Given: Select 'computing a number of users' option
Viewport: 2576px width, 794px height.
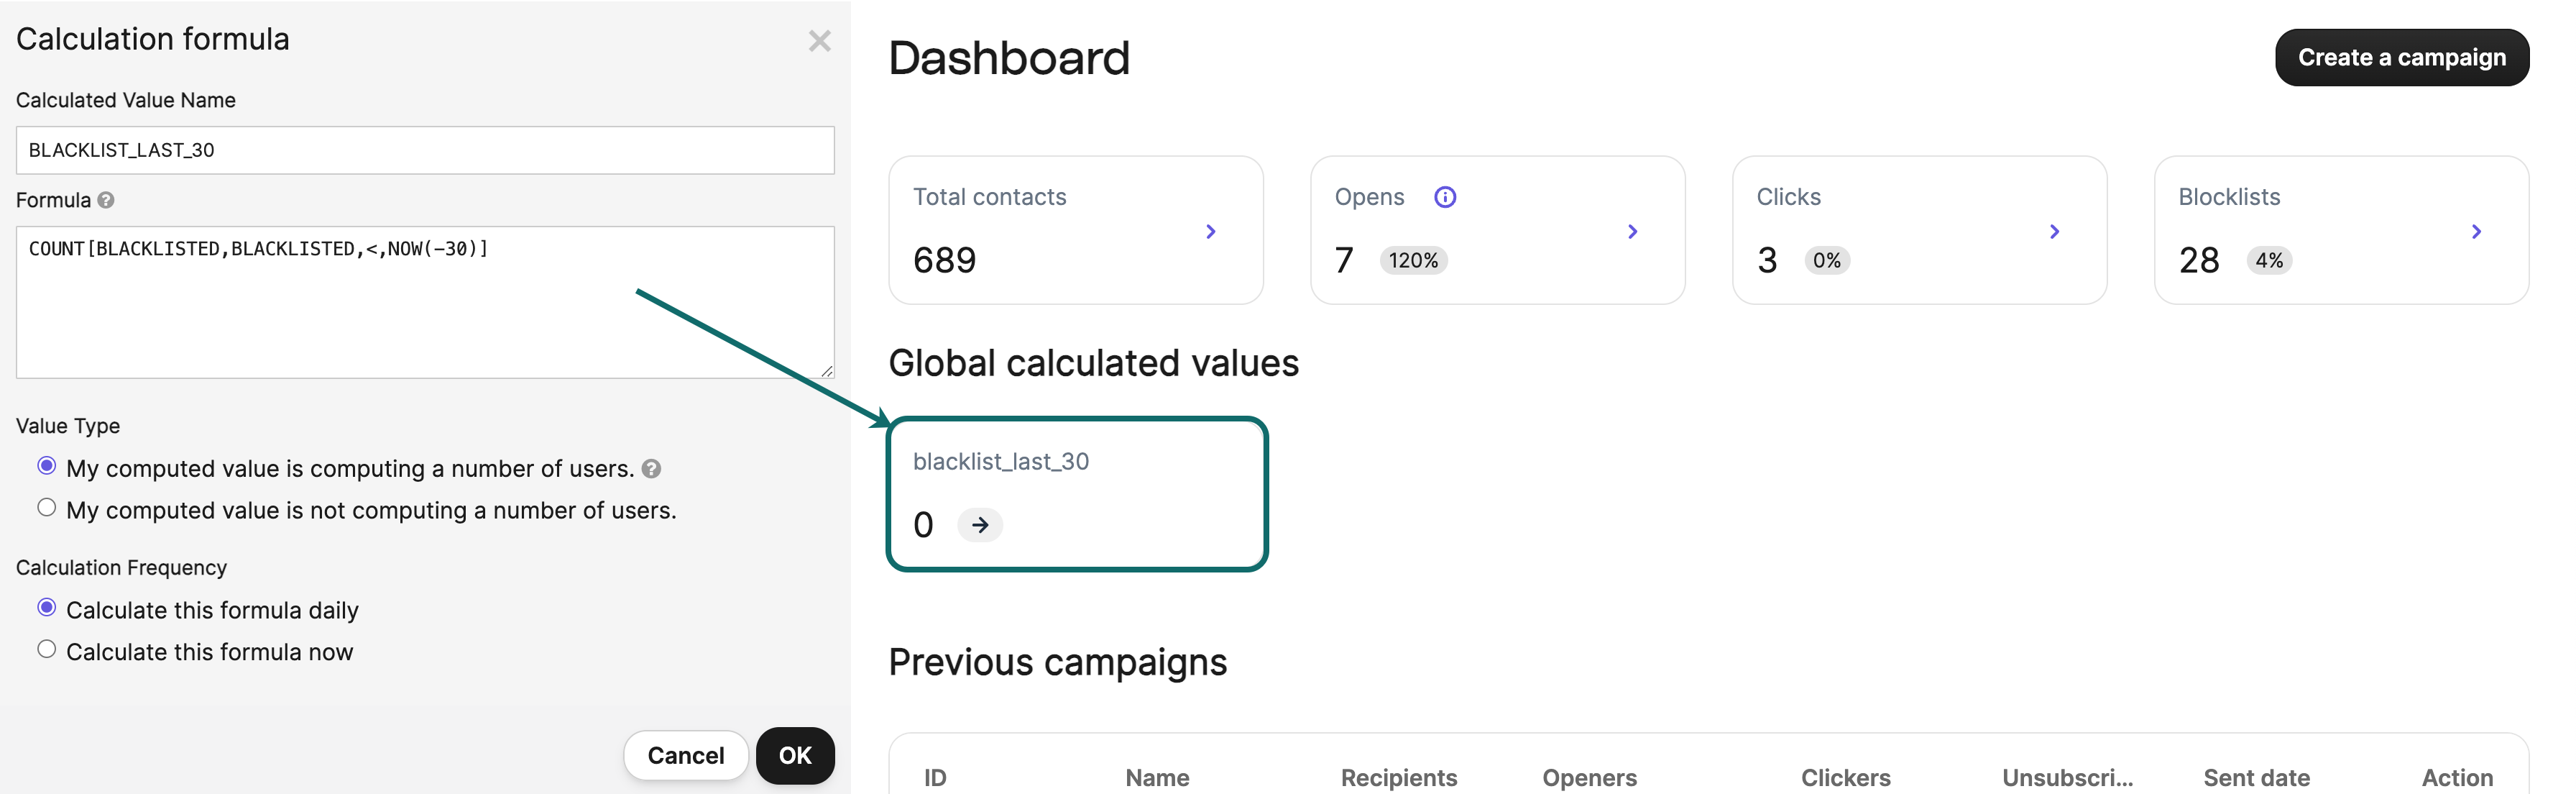Looking at the screenshot, I should click(47, 466).
